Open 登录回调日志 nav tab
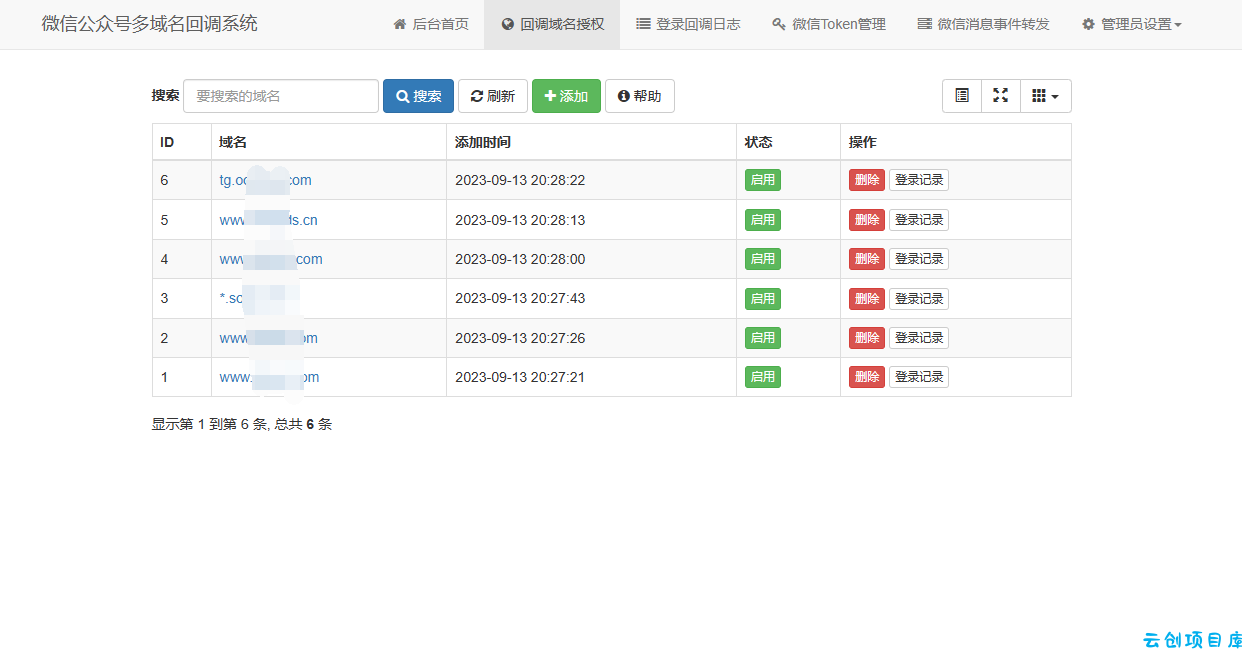1242x665 pixels. coord(688,24)
